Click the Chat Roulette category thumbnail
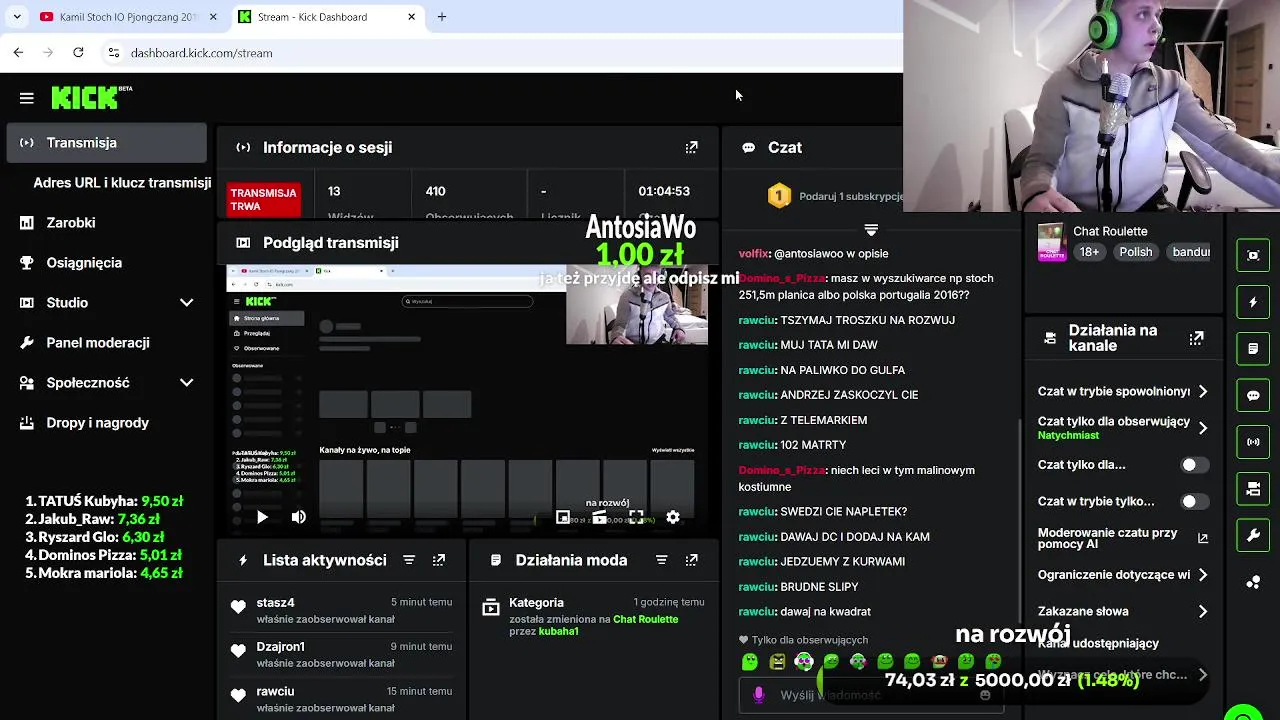 click(1051, 242)
